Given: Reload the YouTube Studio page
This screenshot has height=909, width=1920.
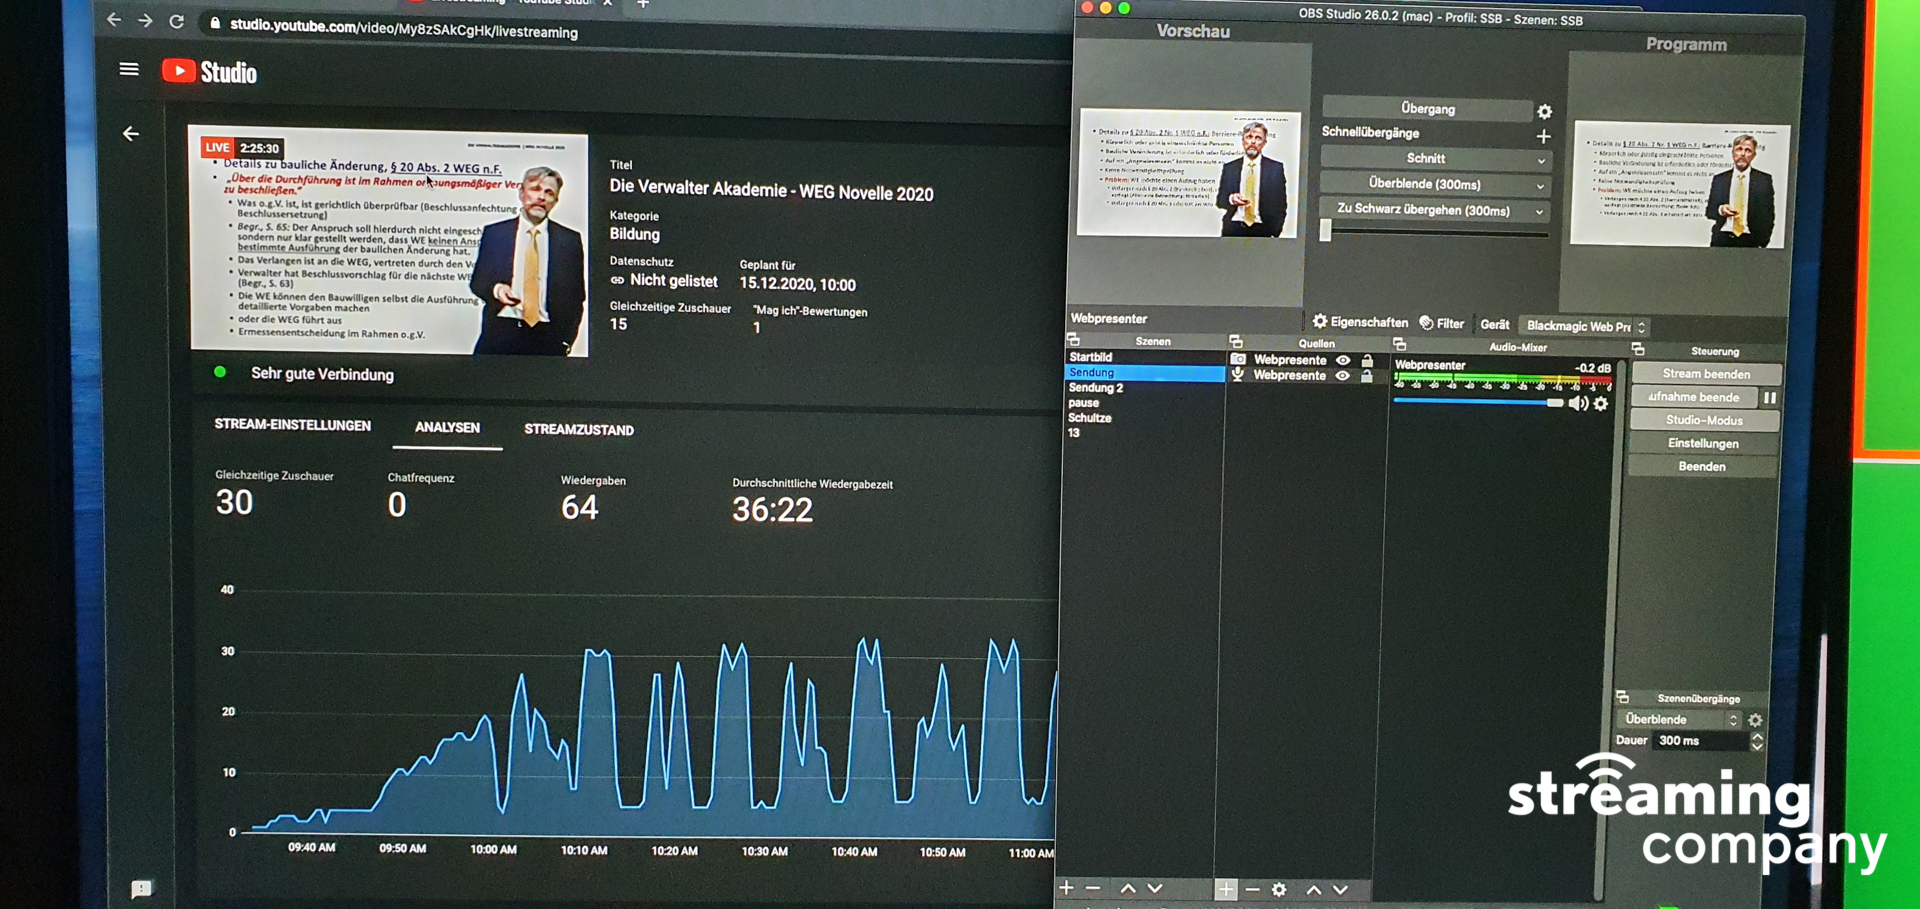Looking at the screenshot, I should coord(177,21).
